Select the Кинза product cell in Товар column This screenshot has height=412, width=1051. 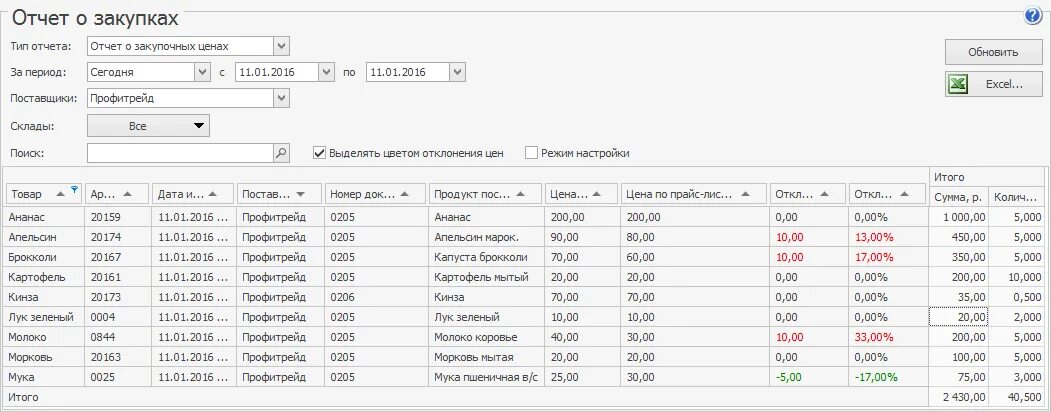[43, 297]
